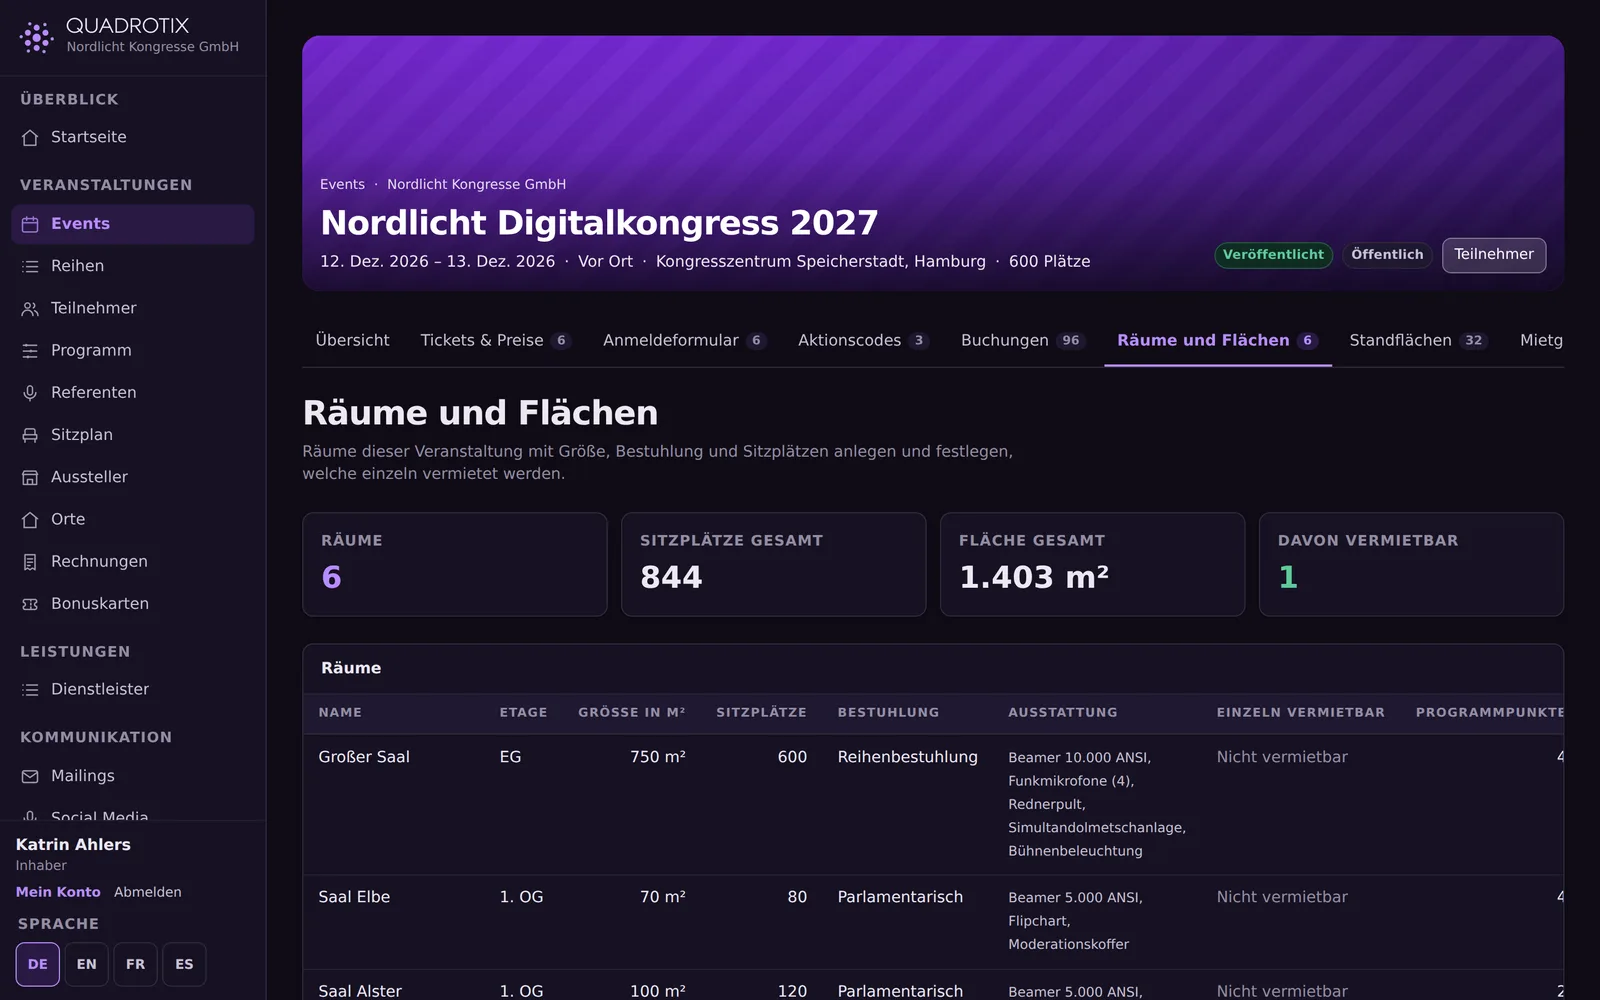
Task: Select FR language option
Action: (136, 964)
